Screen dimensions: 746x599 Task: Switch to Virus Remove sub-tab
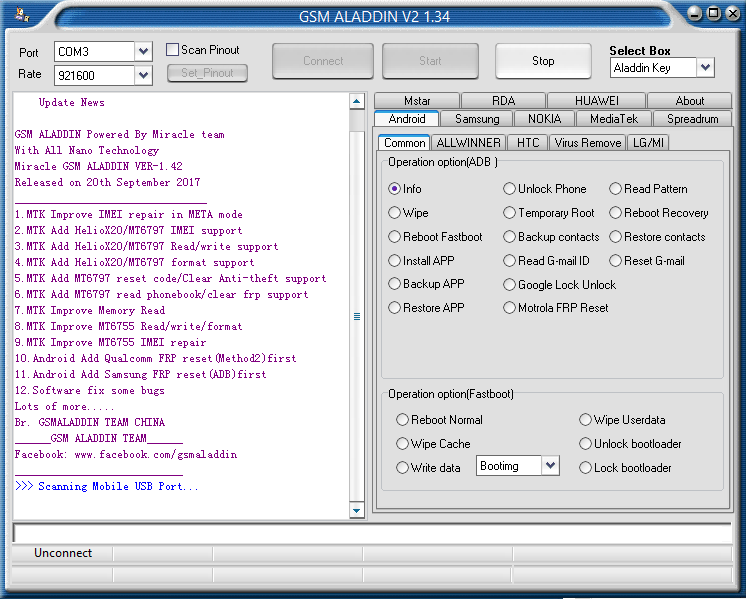(588, 143)
